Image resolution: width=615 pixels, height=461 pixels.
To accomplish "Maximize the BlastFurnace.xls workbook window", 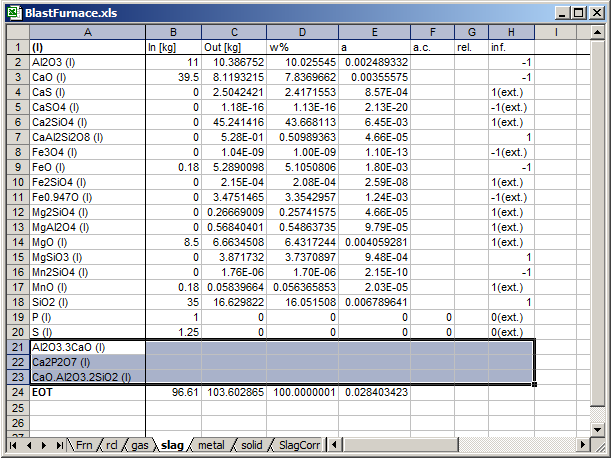I will tap(580, 12).
